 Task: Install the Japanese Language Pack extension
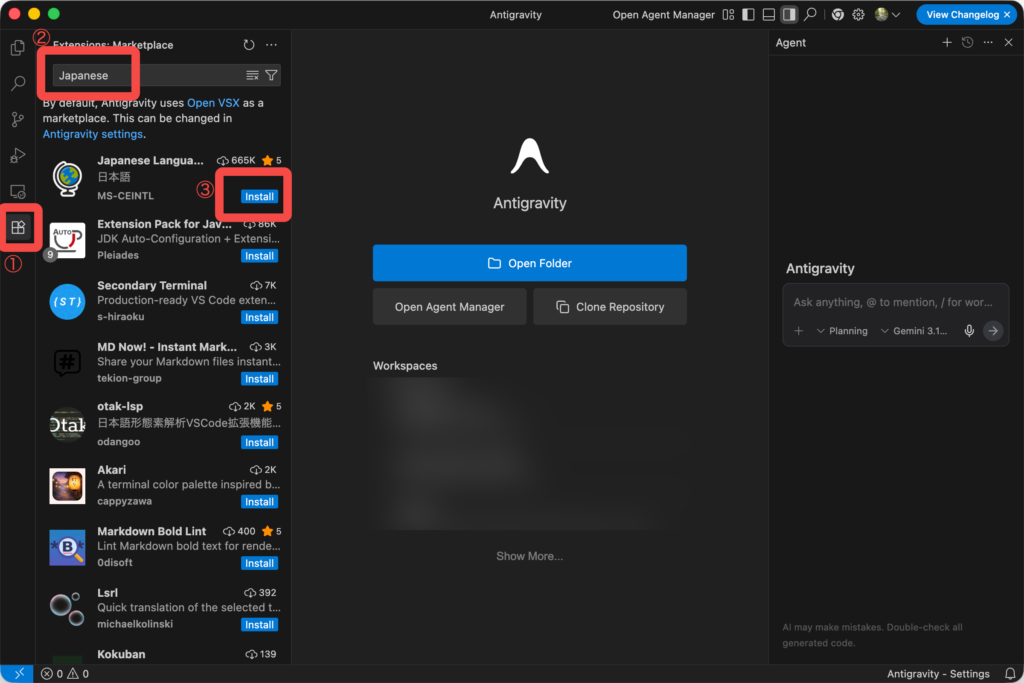pos(259,196)
